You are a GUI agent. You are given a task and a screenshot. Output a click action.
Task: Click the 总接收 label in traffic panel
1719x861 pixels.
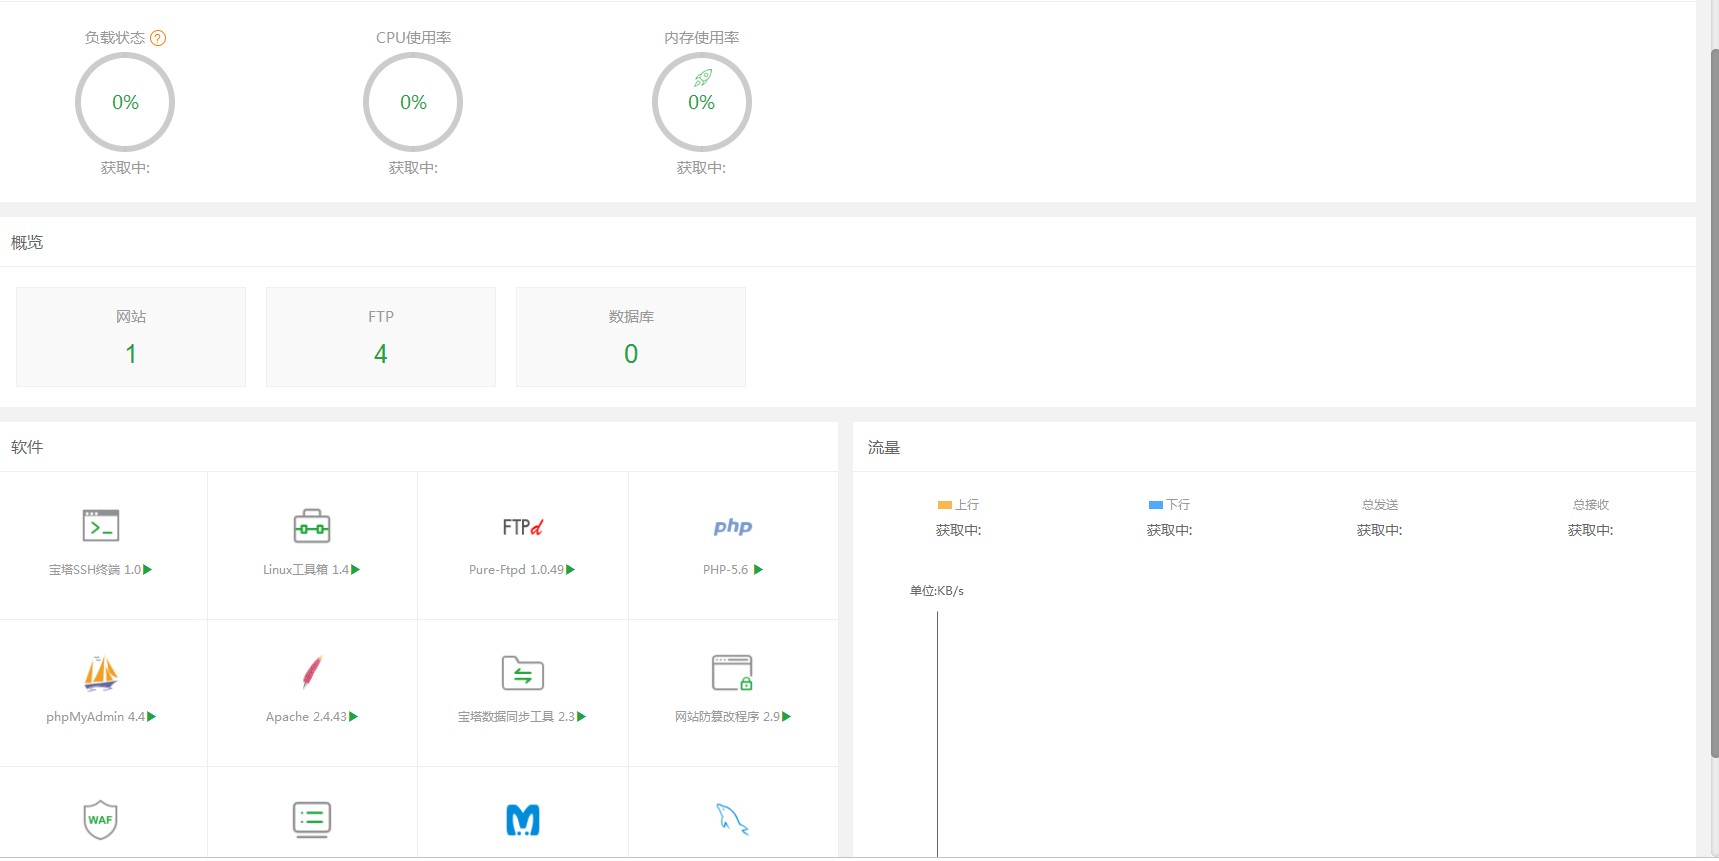pyautogui.click(x=1591, y=505)
